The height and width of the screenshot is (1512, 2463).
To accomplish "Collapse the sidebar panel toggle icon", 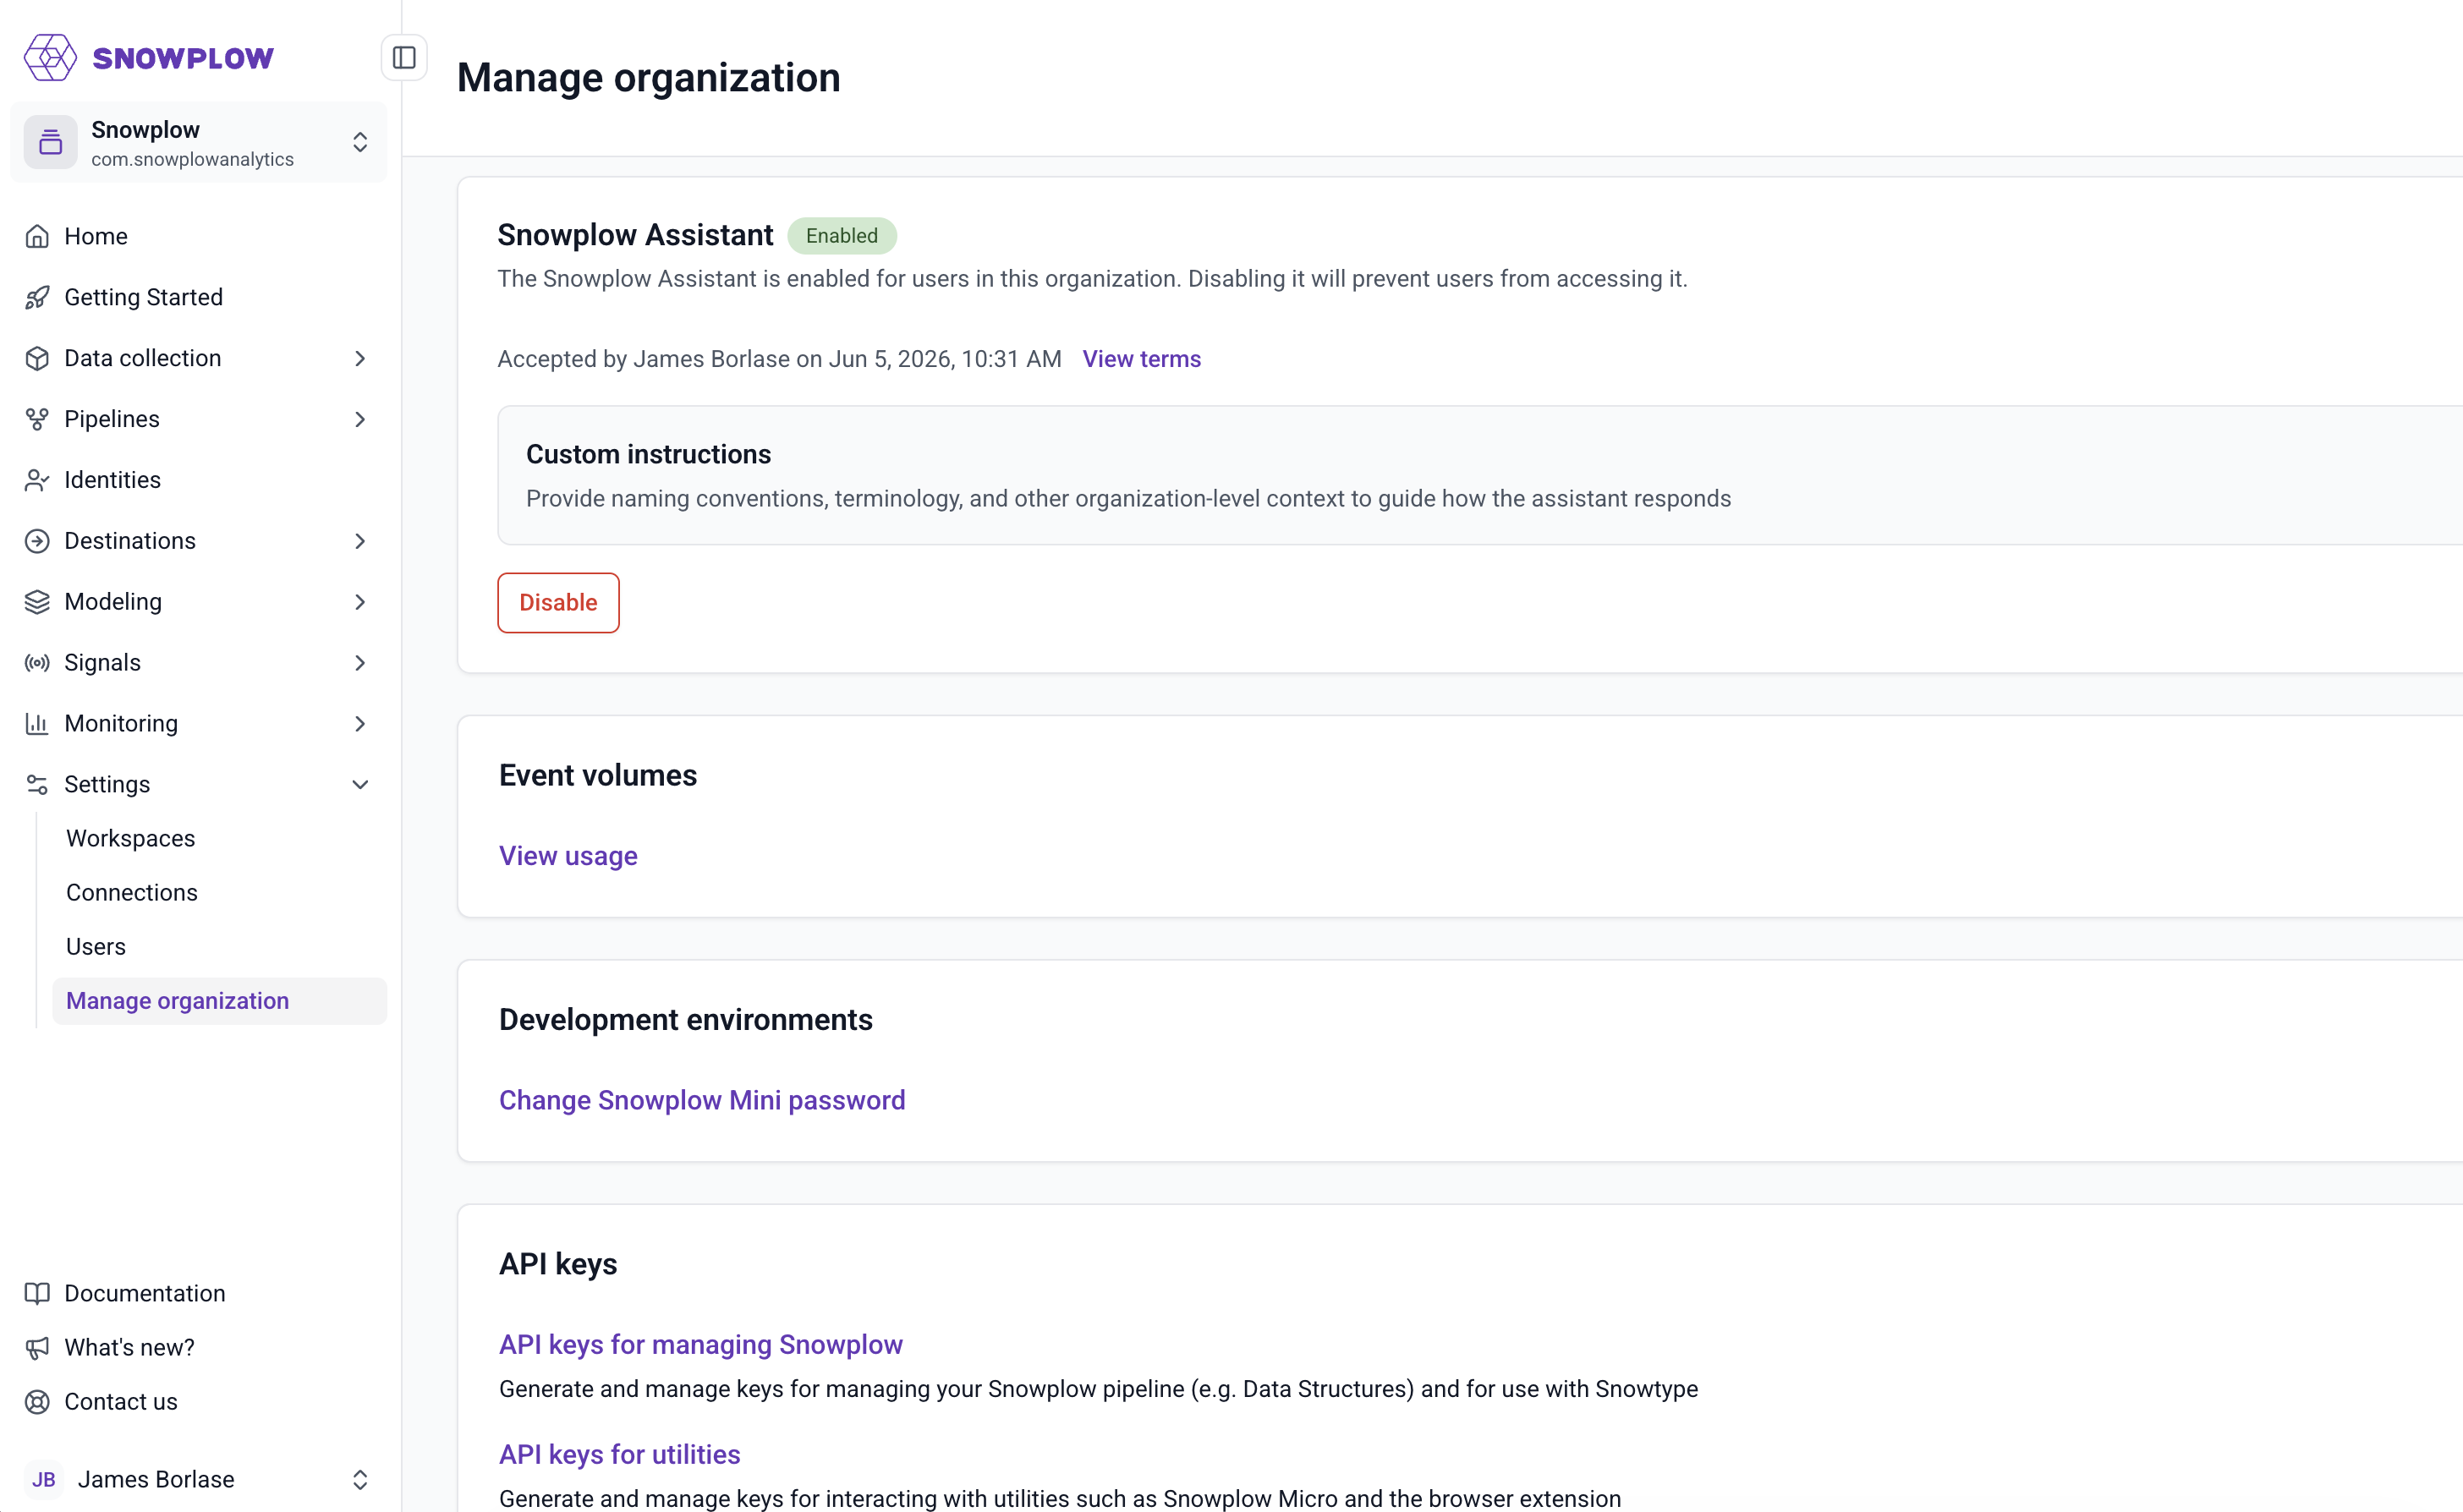I will click(x=404, y=58).
